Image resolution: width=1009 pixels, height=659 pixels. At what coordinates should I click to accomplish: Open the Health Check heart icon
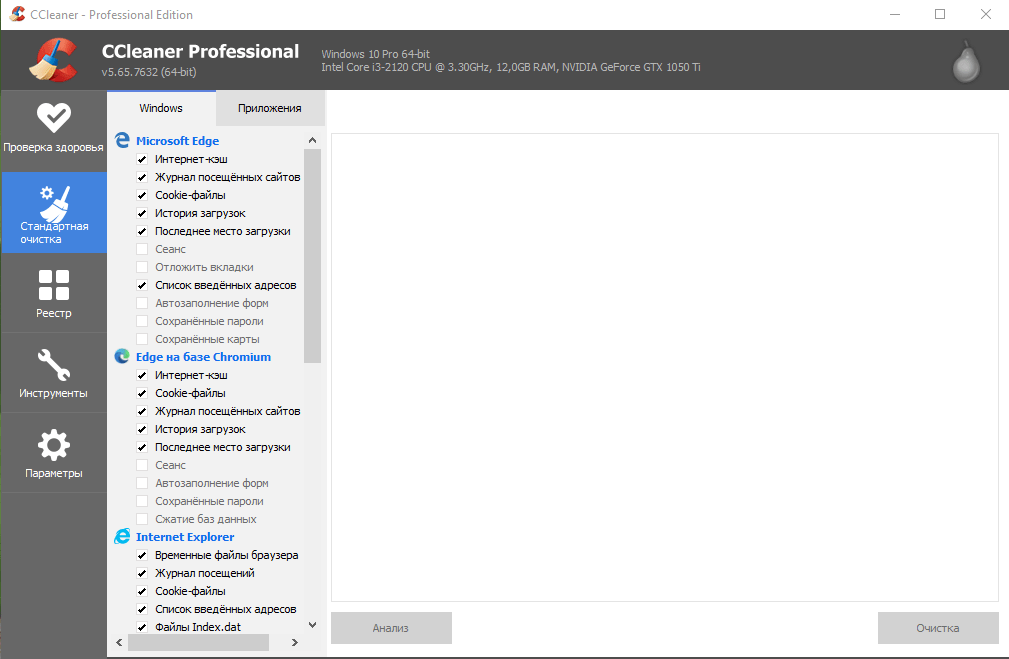point(53,117)
